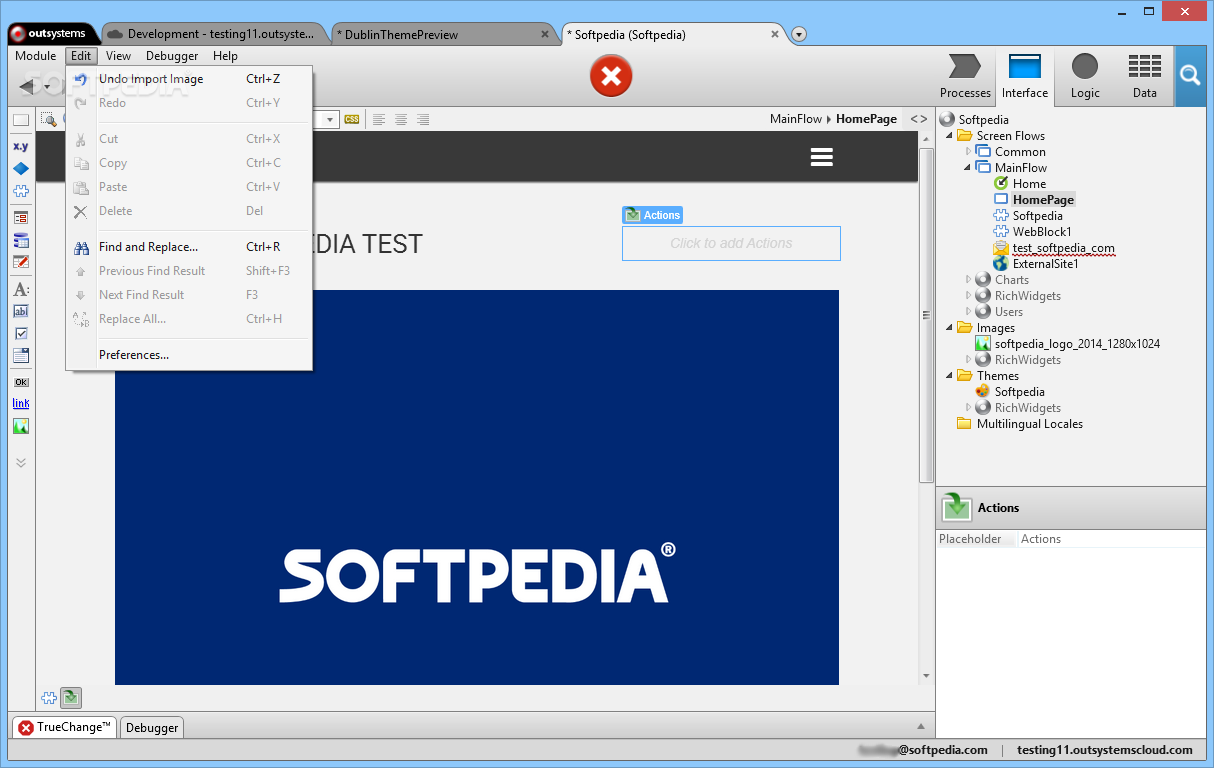This screenshot has height=768, width=1214.
Task: Select test_softpedia_com email item
Action: click(1054, 248)
